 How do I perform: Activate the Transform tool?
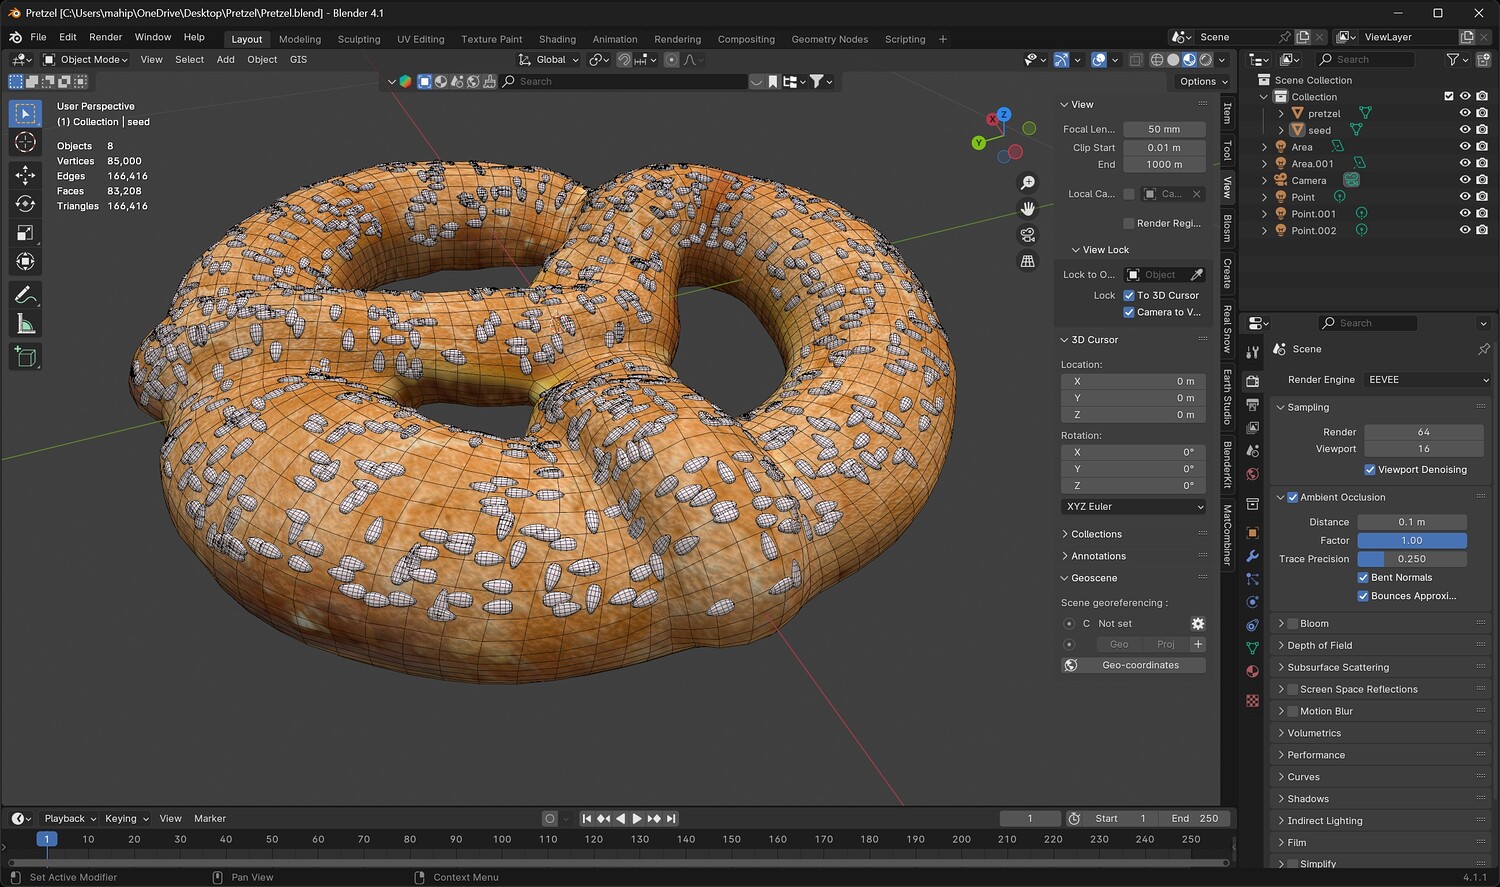(x=26, y=262)
